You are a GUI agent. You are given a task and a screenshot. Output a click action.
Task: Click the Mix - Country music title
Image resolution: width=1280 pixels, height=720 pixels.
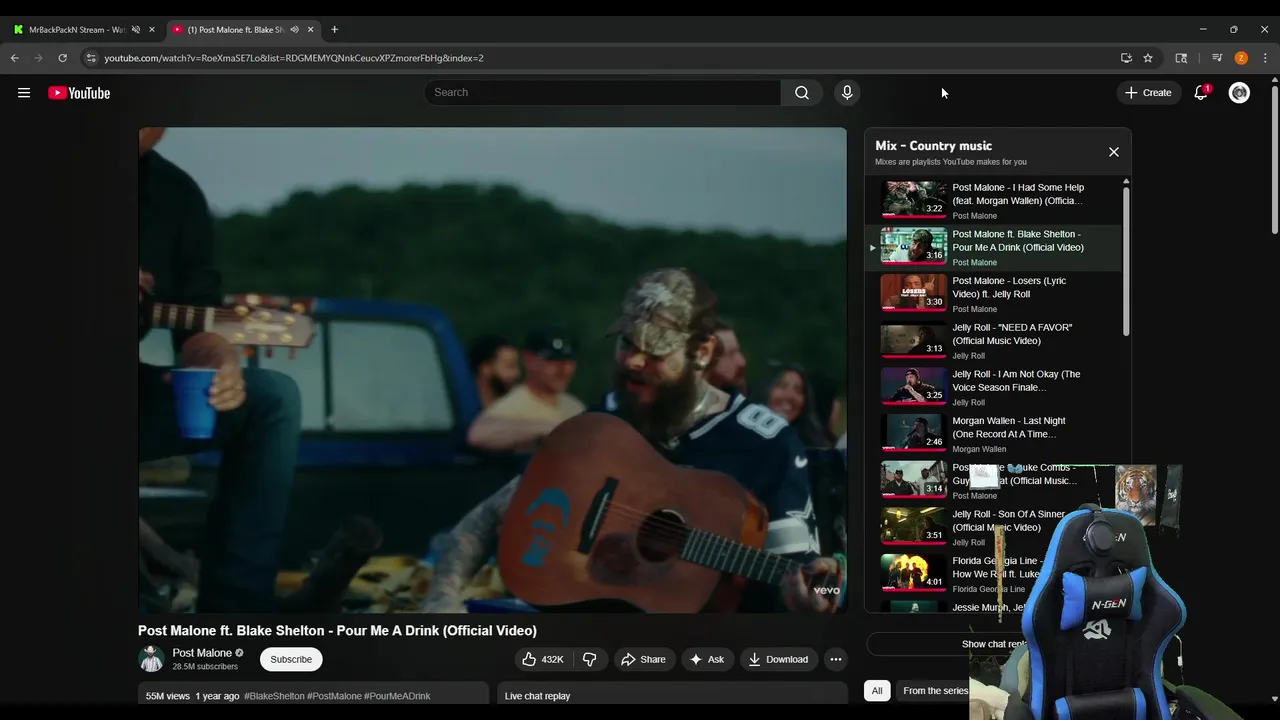click(x=933, y=146)
